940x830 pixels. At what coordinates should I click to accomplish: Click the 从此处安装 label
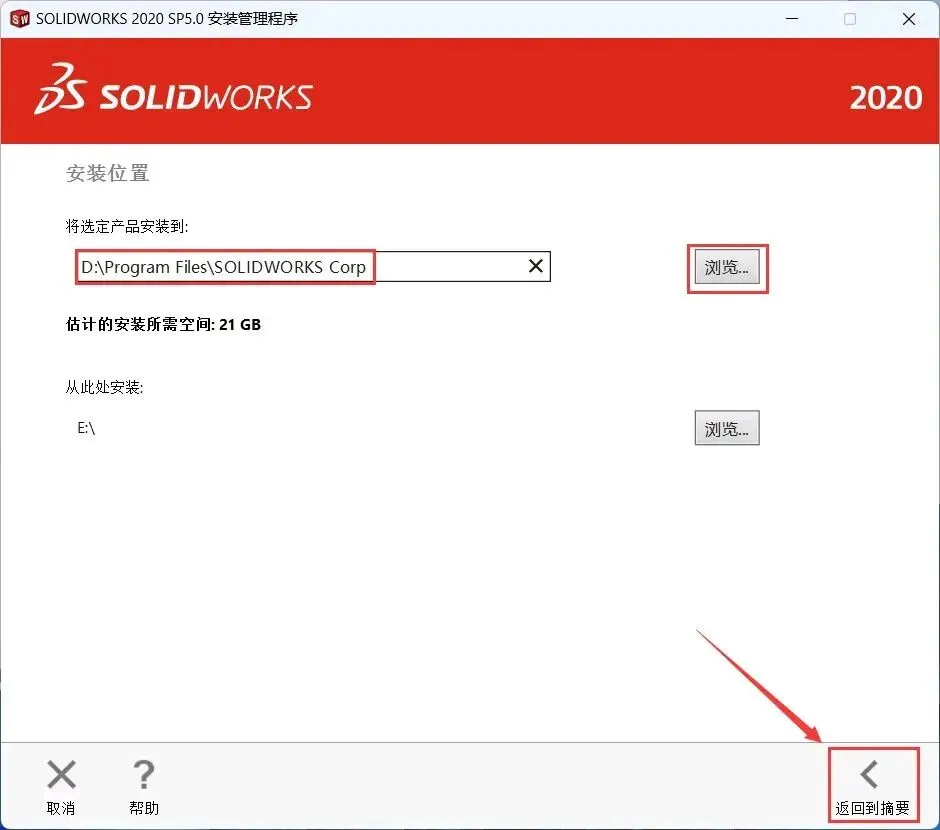(104, 387)
